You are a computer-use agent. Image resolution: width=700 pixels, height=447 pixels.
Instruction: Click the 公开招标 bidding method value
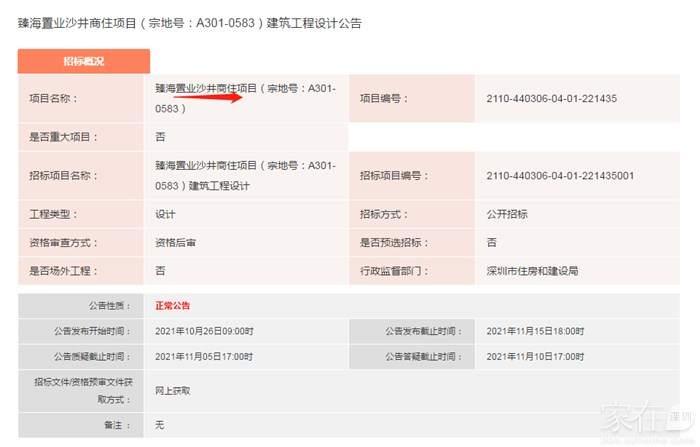(507, 213)
